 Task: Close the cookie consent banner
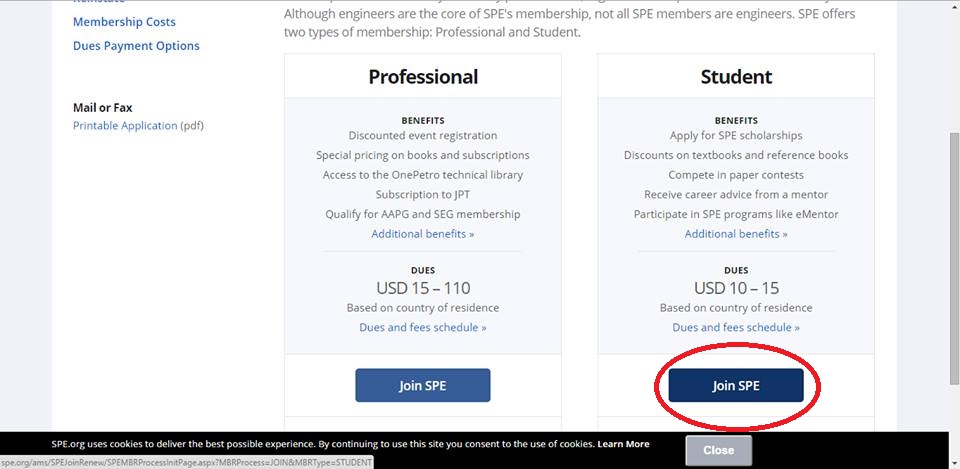718,450
